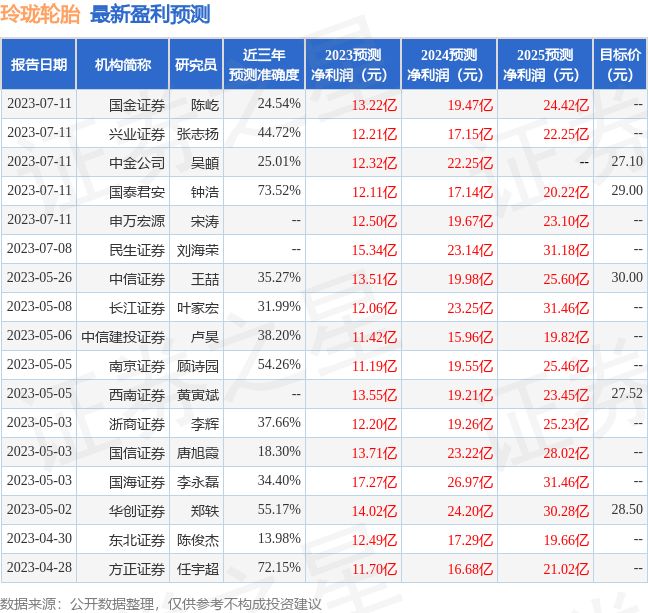The width and height of the screenshot is (648, 613).
Task: Click analyst name 卢昊
Action: point(205,337)
